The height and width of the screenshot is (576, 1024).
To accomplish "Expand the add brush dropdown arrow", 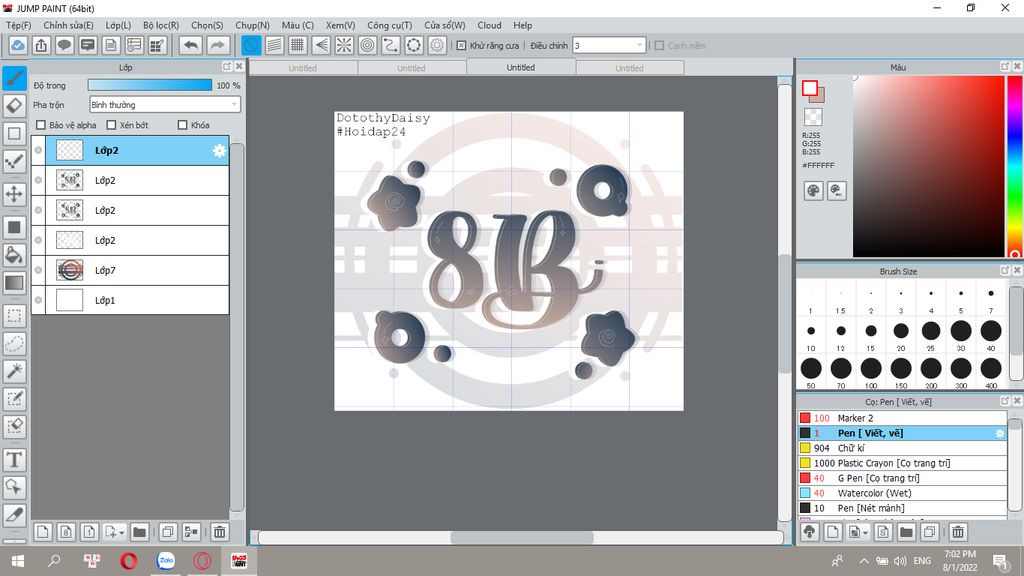I will 865,533.
